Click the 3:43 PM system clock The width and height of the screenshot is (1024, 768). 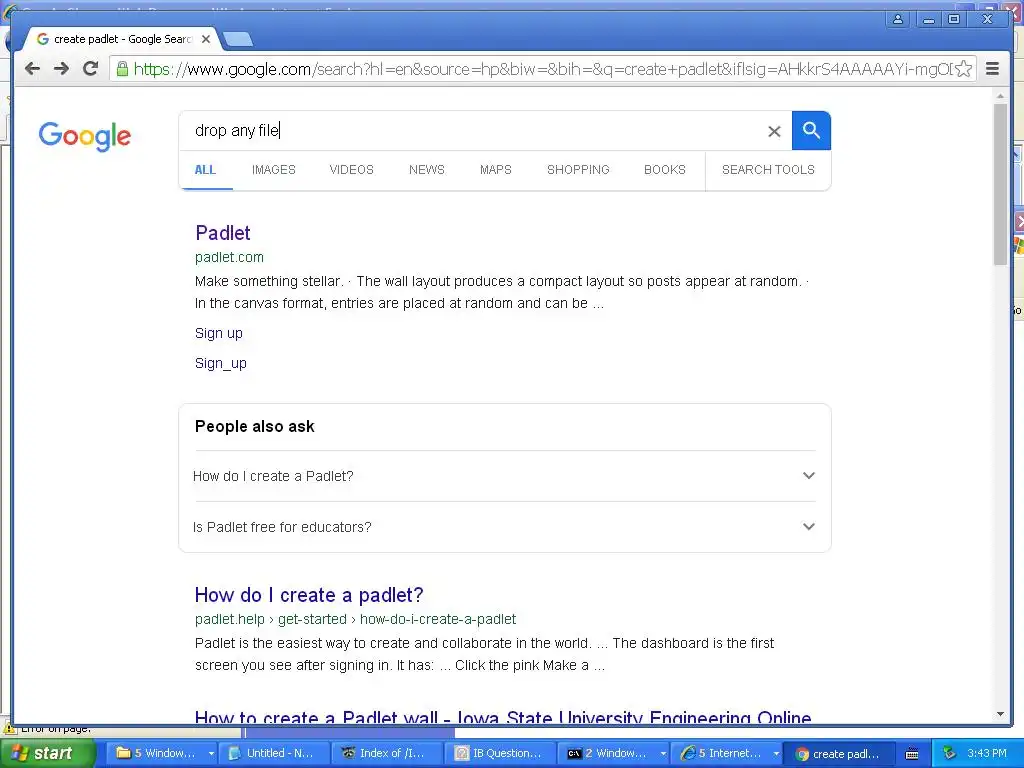point(987,753)
